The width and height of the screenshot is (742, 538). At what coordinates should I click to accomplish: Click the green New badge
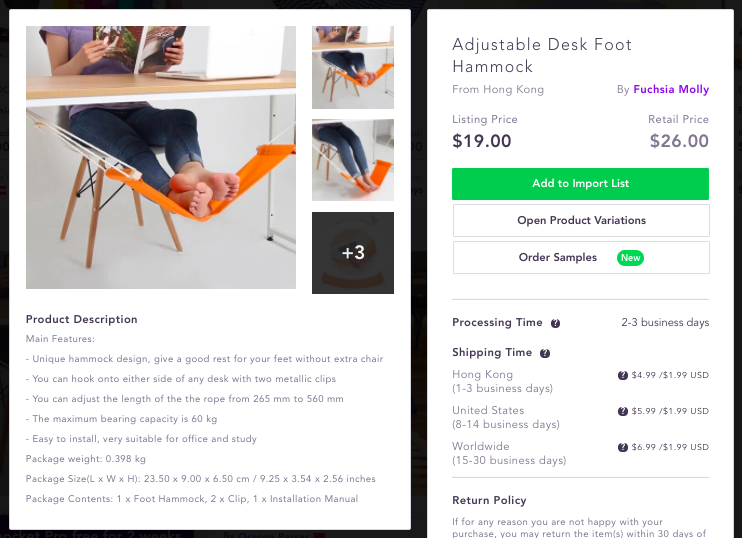click(x=631, y=258)
